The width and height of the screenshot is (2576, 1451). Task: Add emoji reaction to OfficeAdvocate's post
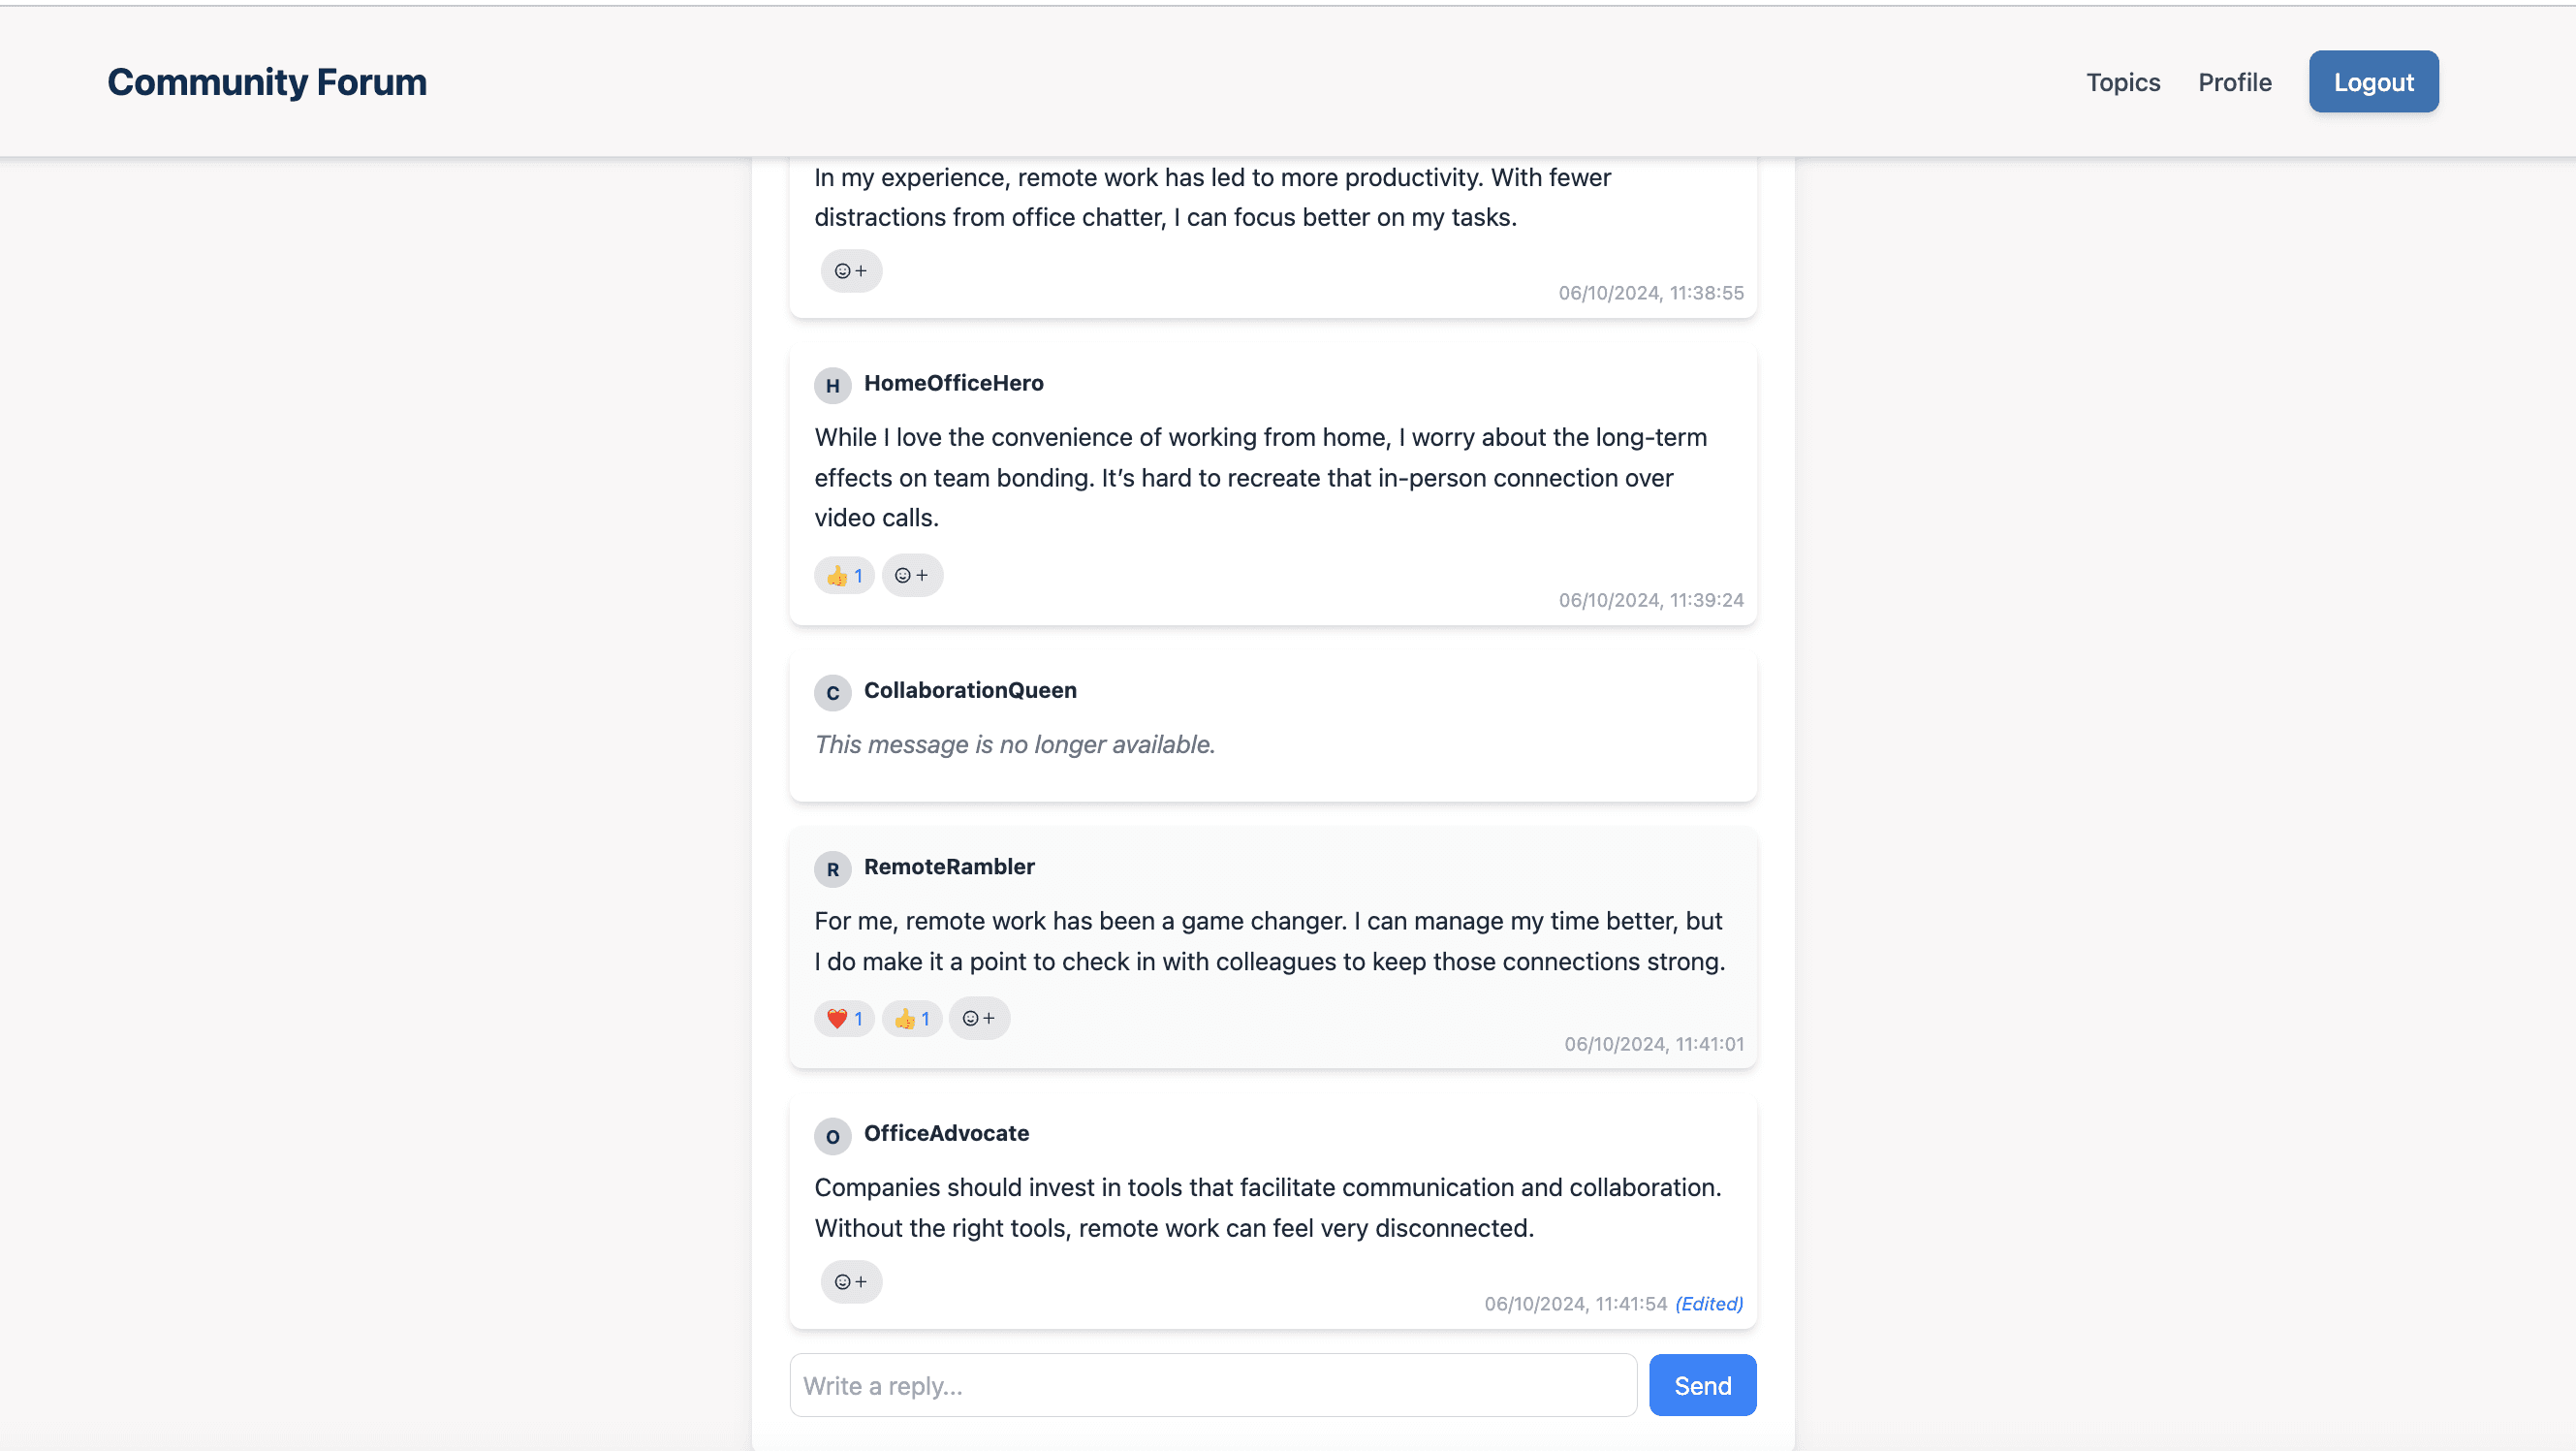click(851, 1282)
